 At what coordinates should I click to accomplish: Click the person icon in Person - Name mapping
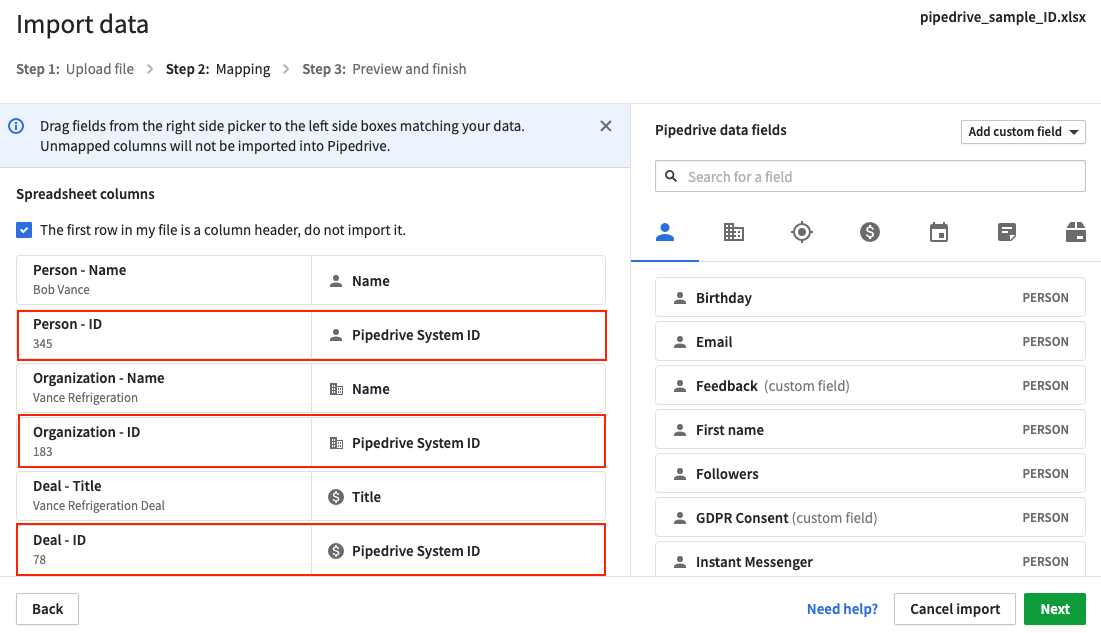tap(336, 281)
